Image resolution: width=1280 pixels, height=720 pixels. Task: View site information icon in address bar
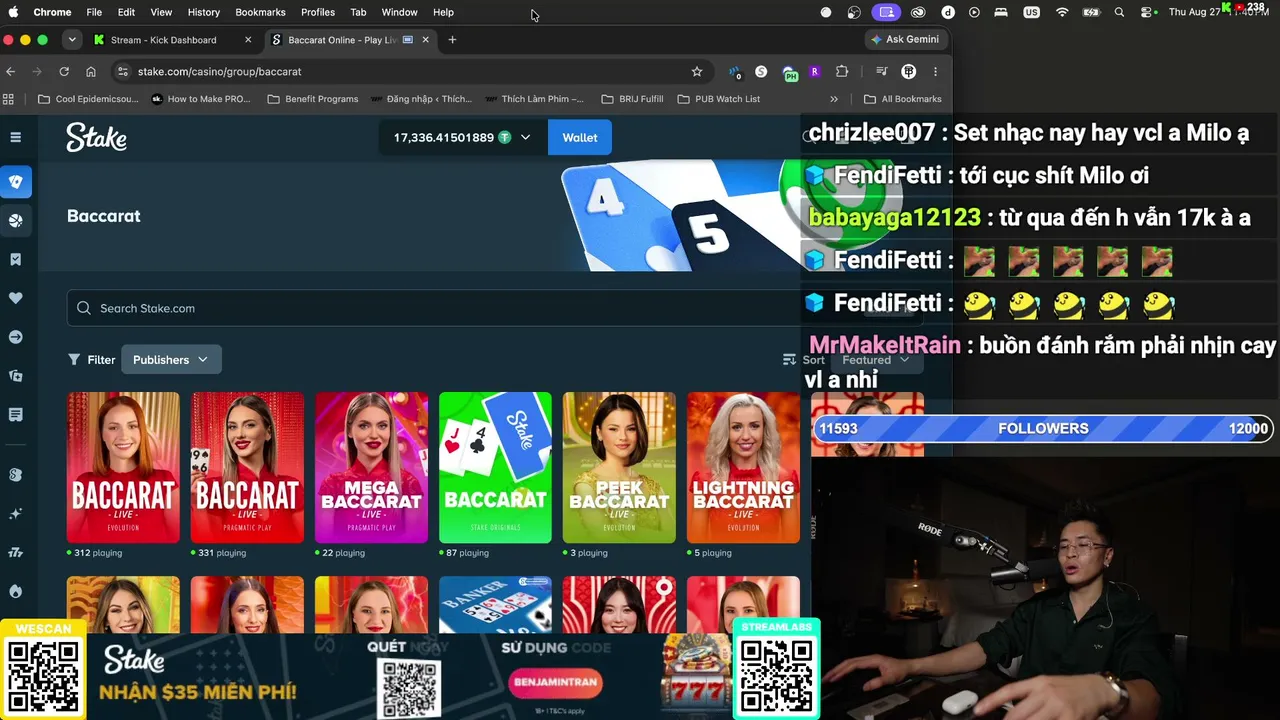(x=123, y=72)
